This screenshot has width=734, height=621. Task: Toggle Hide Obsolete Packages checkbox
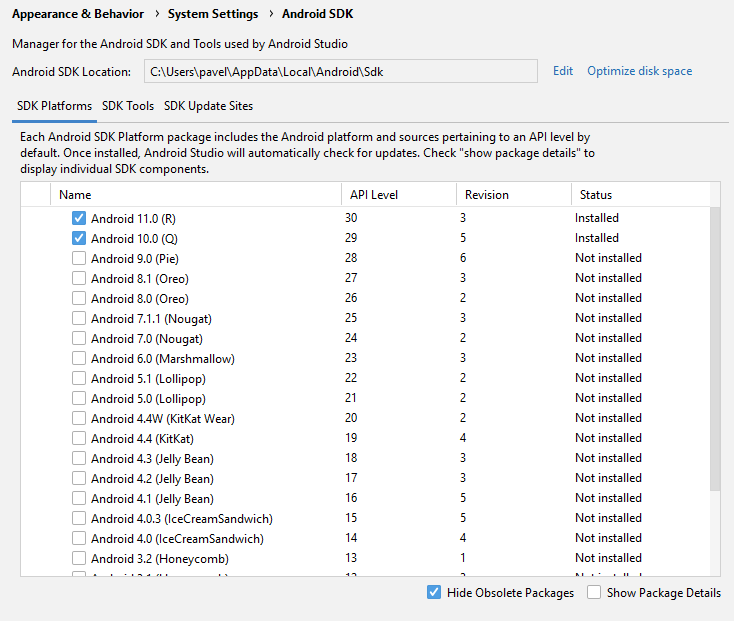point(433,592)
